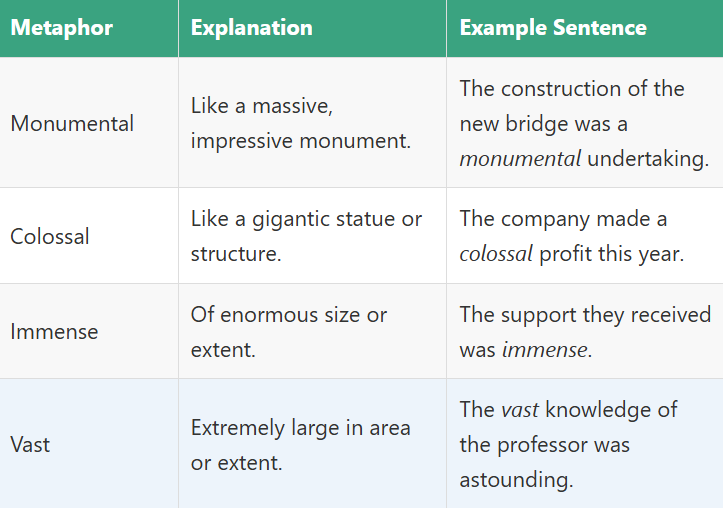The height and width of the screenshot is (508, 723).
Task: Click the italic word 'monumental' in the example
Action: pyautogui.click(x=520, y=159)
